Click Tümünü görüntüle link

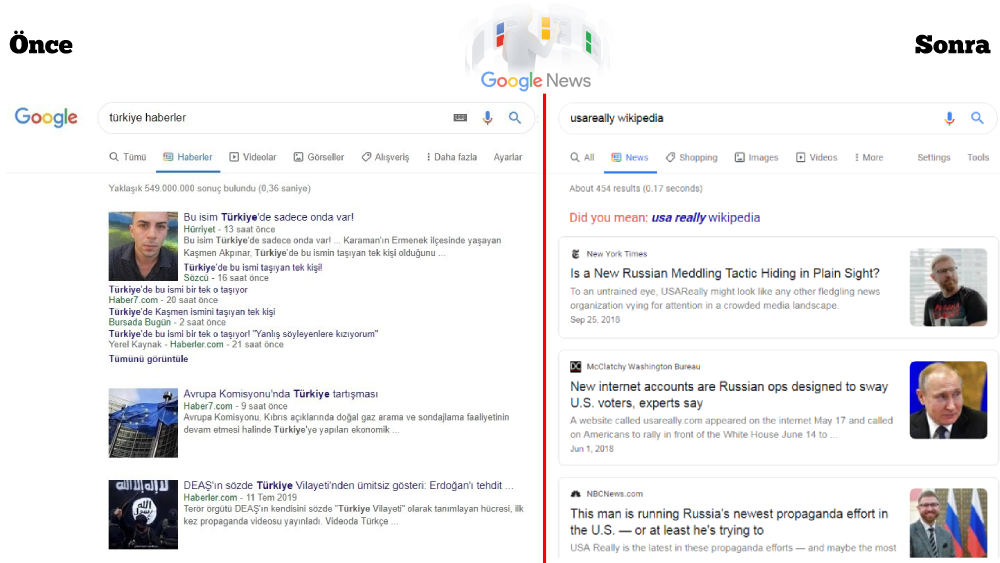[x=148, y=359]
